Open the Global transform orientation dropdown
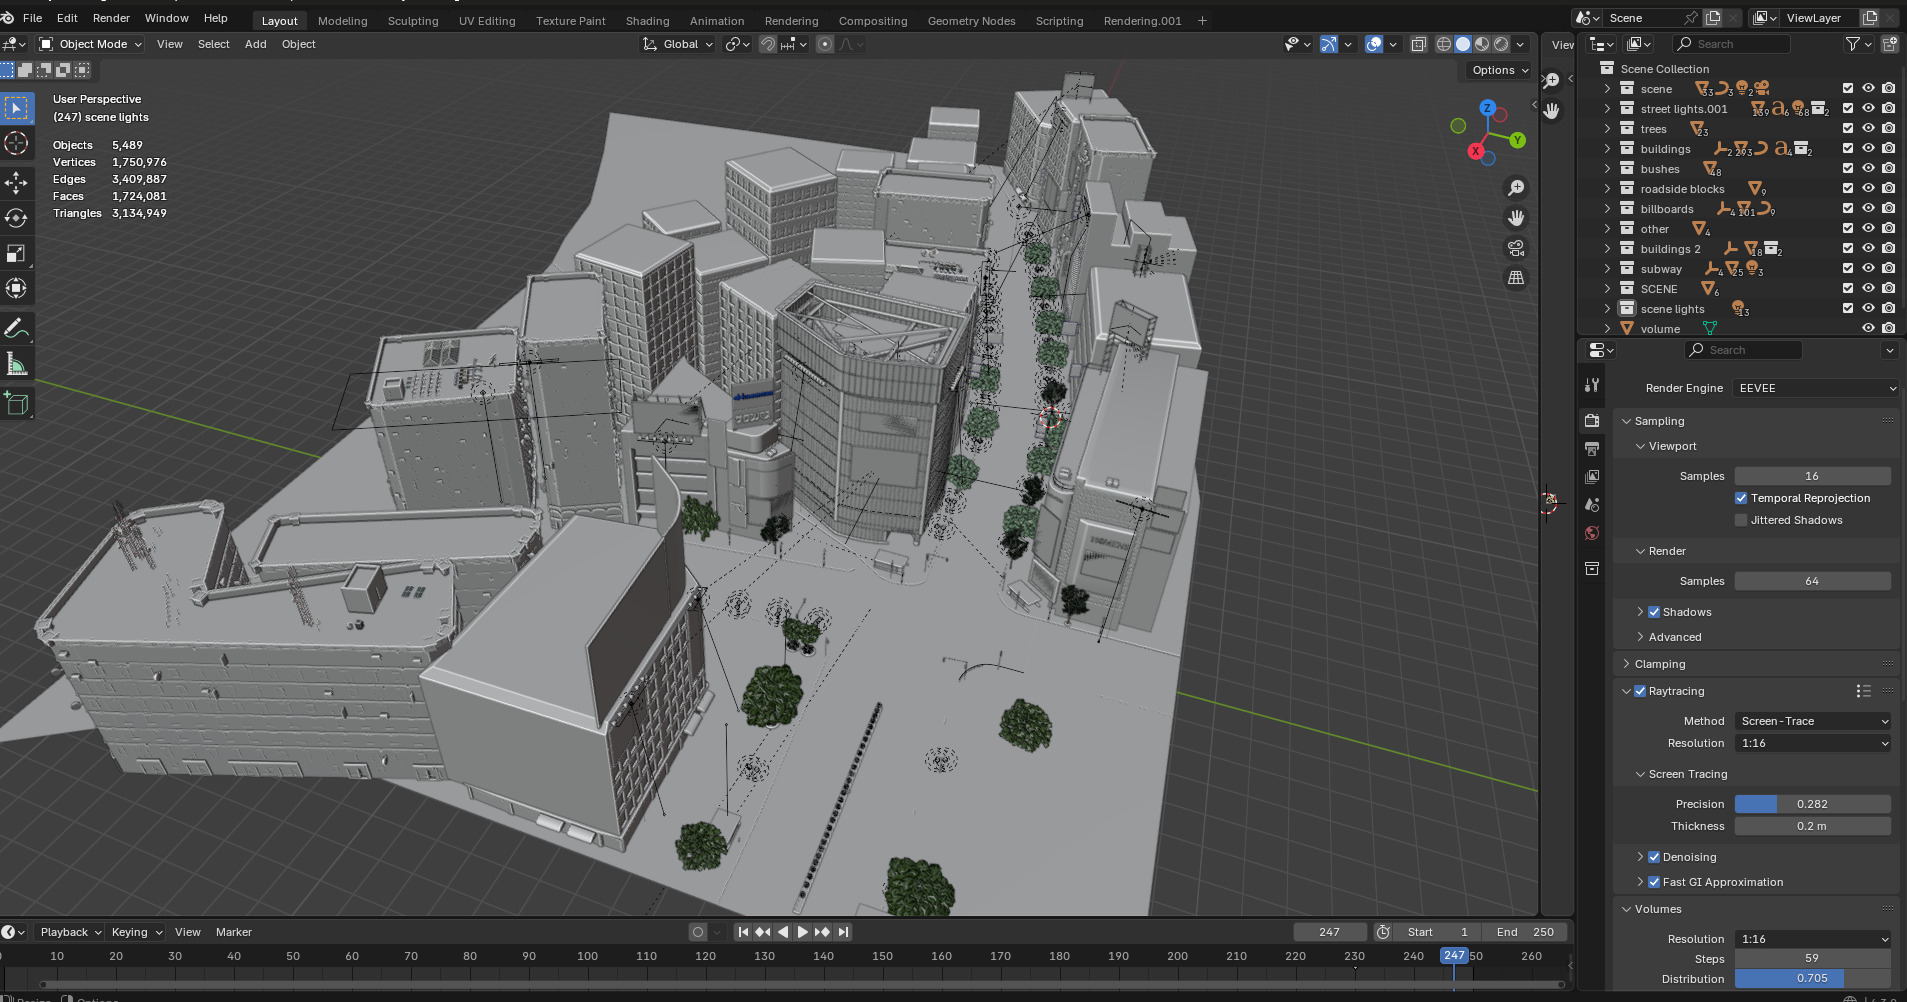Screen dimensions: 1907x1002 tap(678, 44)
